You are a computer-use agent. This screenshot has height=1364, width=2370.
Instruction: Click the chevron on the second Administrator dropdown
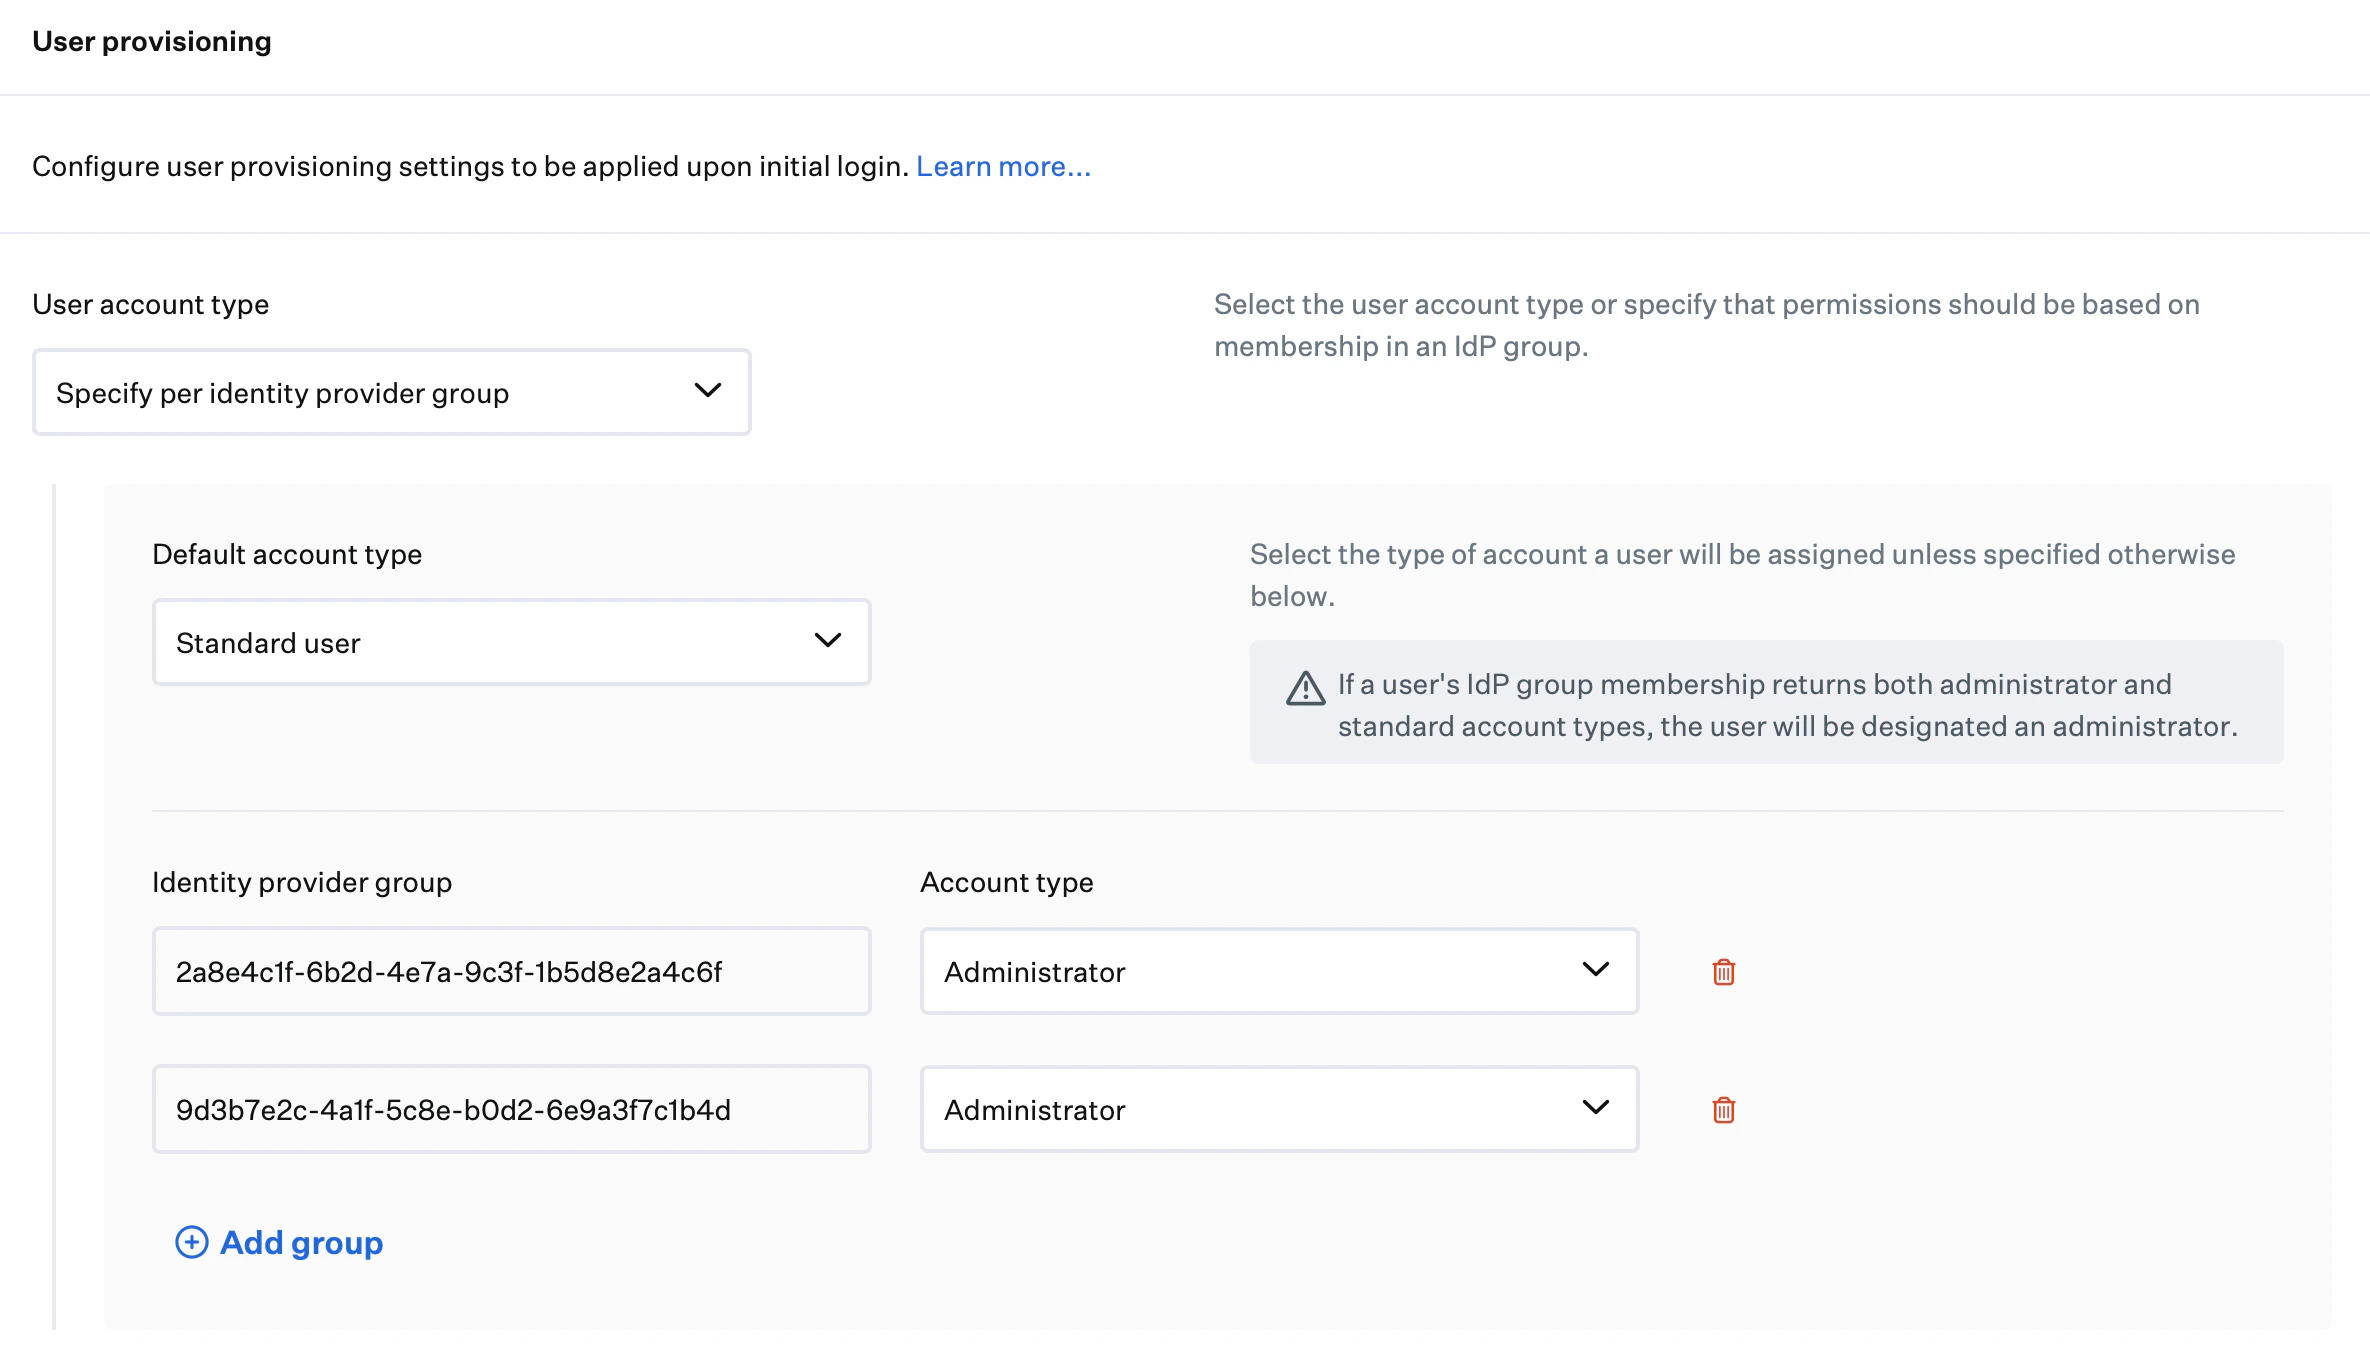(x=1595, y=1108)
